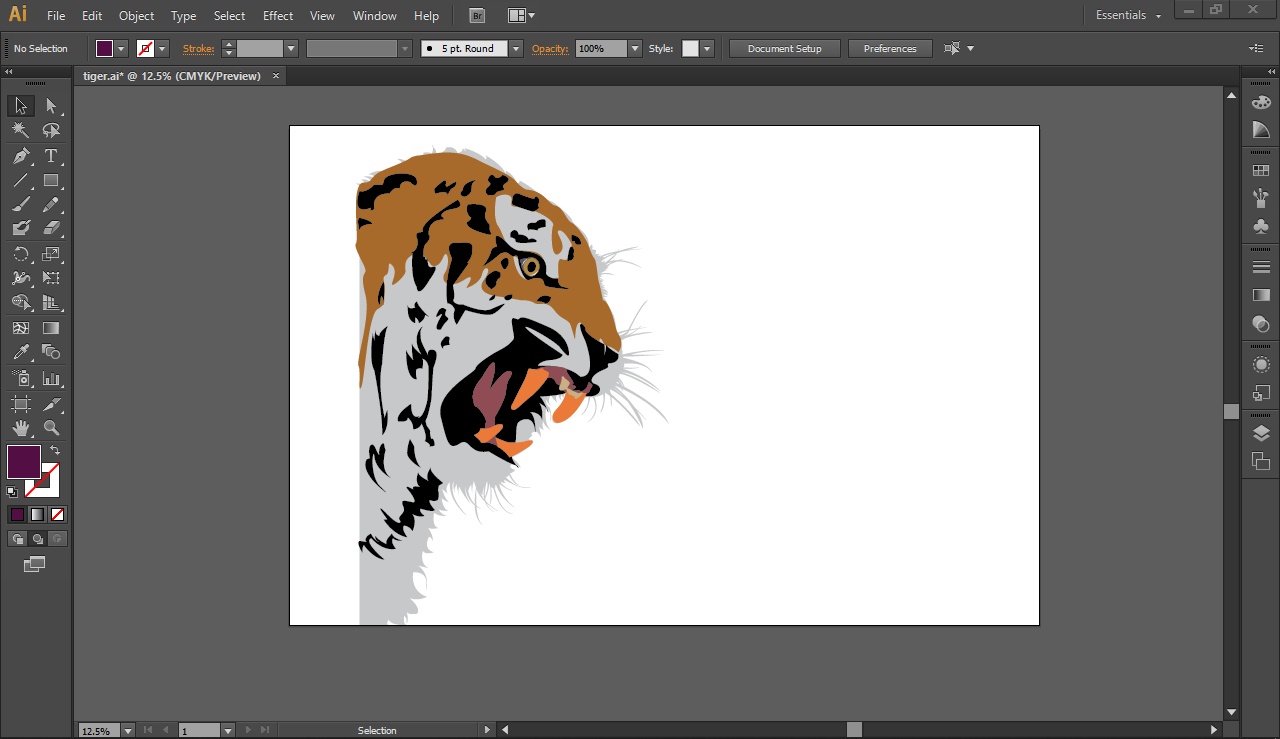Open the Brushes panel icon
Screen dimensions: 1280x739
[1261, 199]
